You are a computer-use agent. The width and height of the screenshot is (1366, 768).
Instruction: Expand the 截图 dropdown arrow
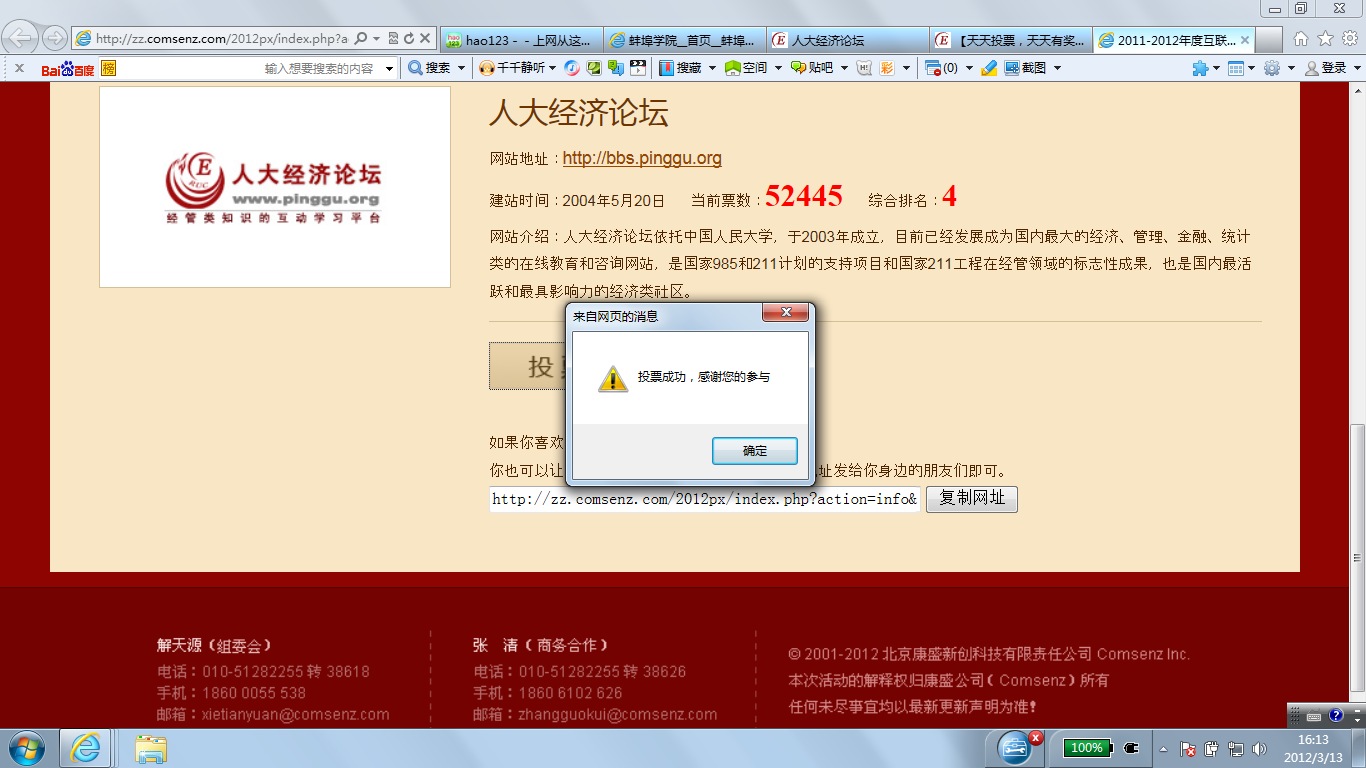1057,69
